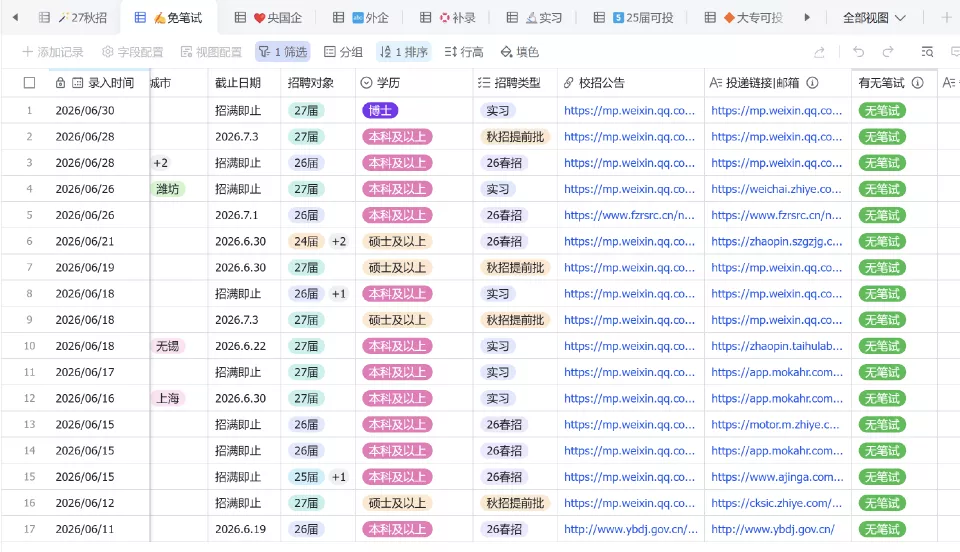Click 秋招提前批 tag in row 2
Image resolution: width=960 pixels, height=552 pixels.
(515, 137)
